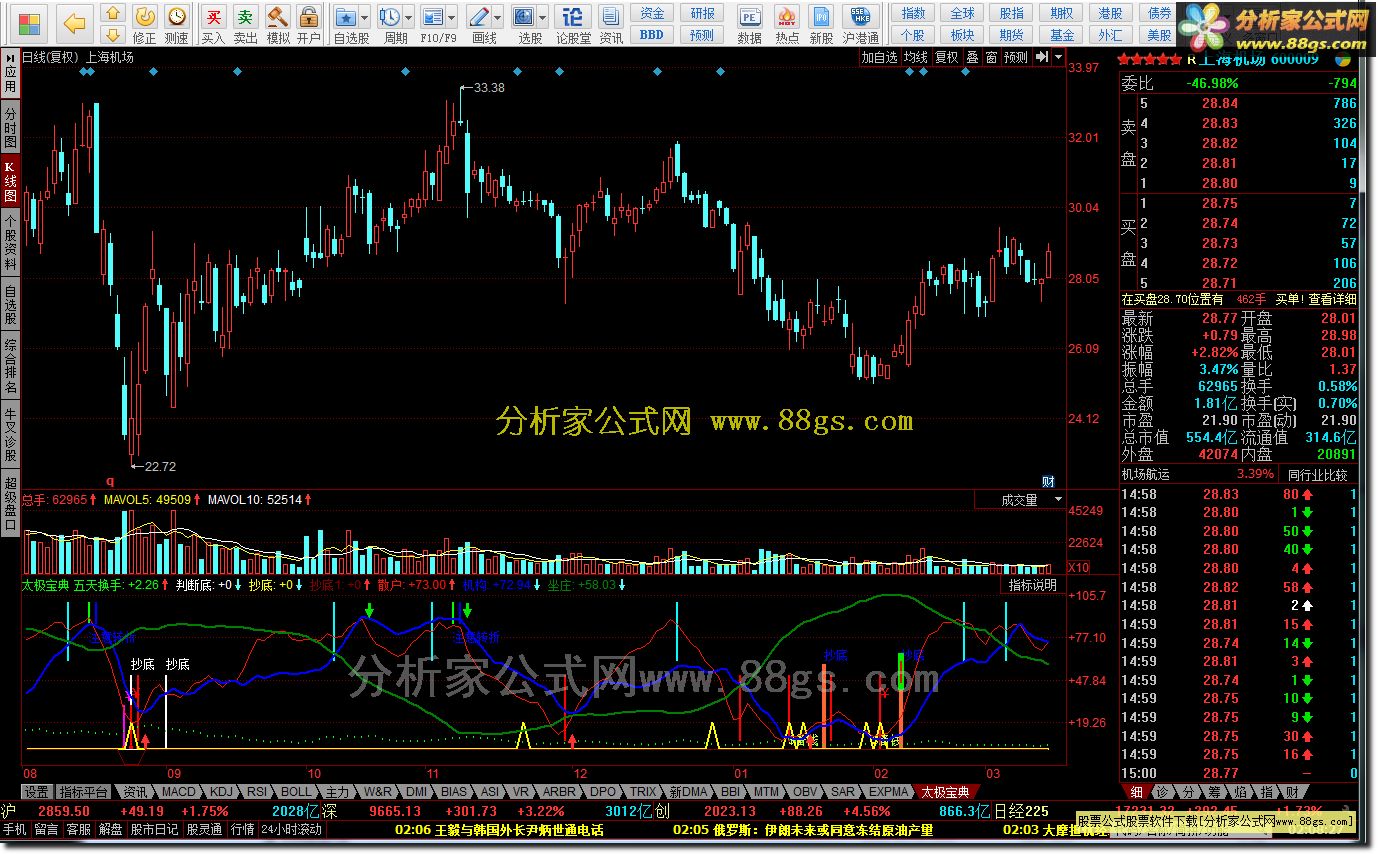Toggle the chart 预测 forecast option

(1016, 57)
